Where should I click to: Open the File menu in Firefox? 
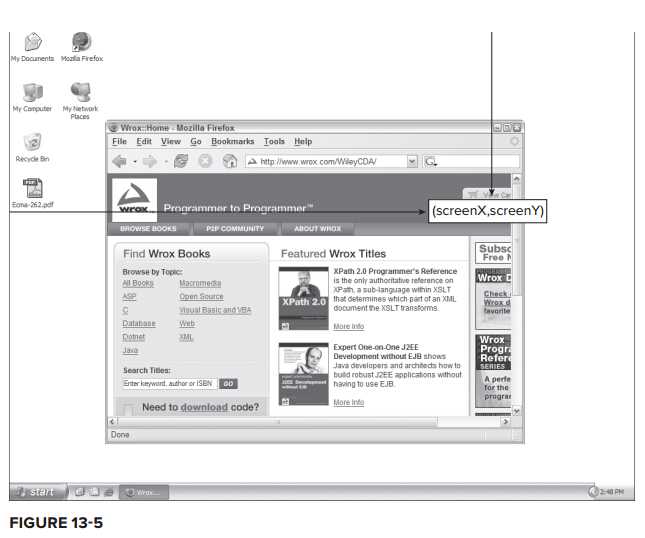pyautogui.click(x=119, y=141)
